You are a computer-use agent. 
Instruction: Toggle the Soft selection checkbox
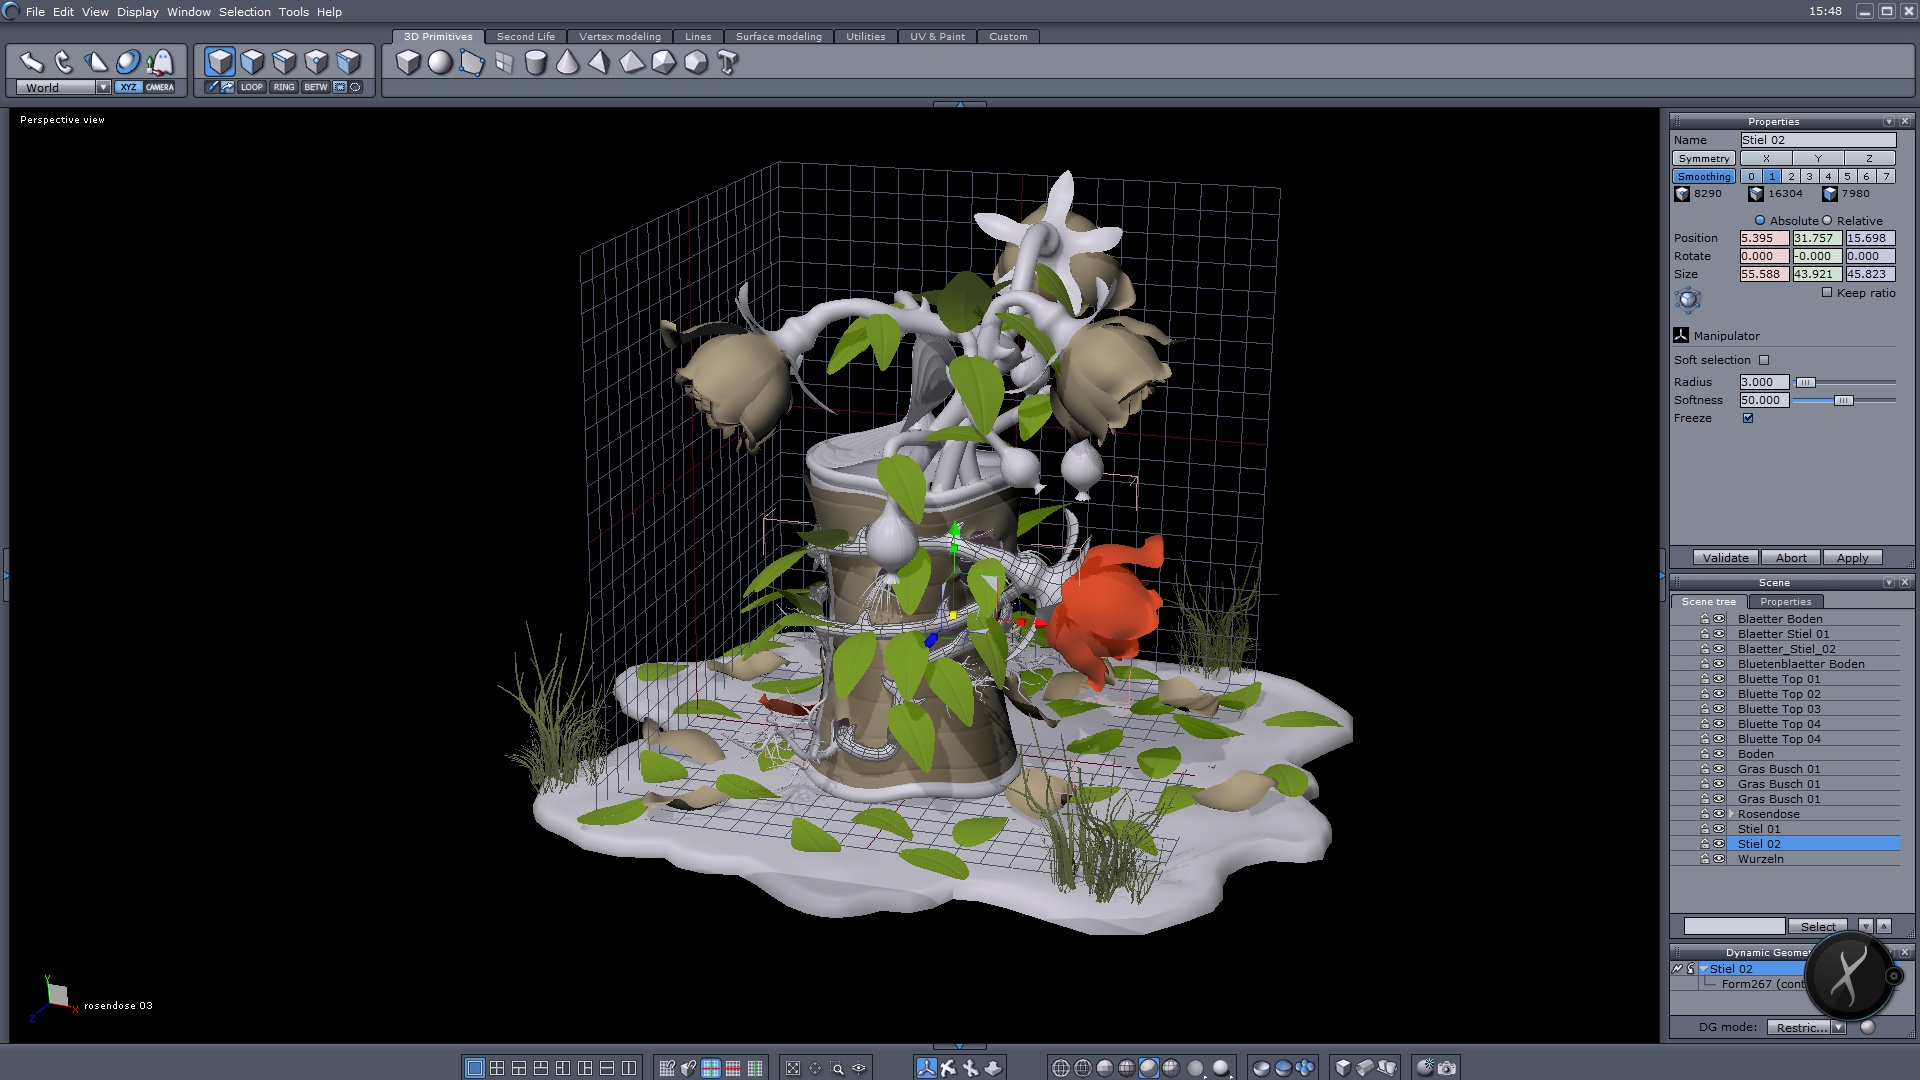coord(1764,360)
